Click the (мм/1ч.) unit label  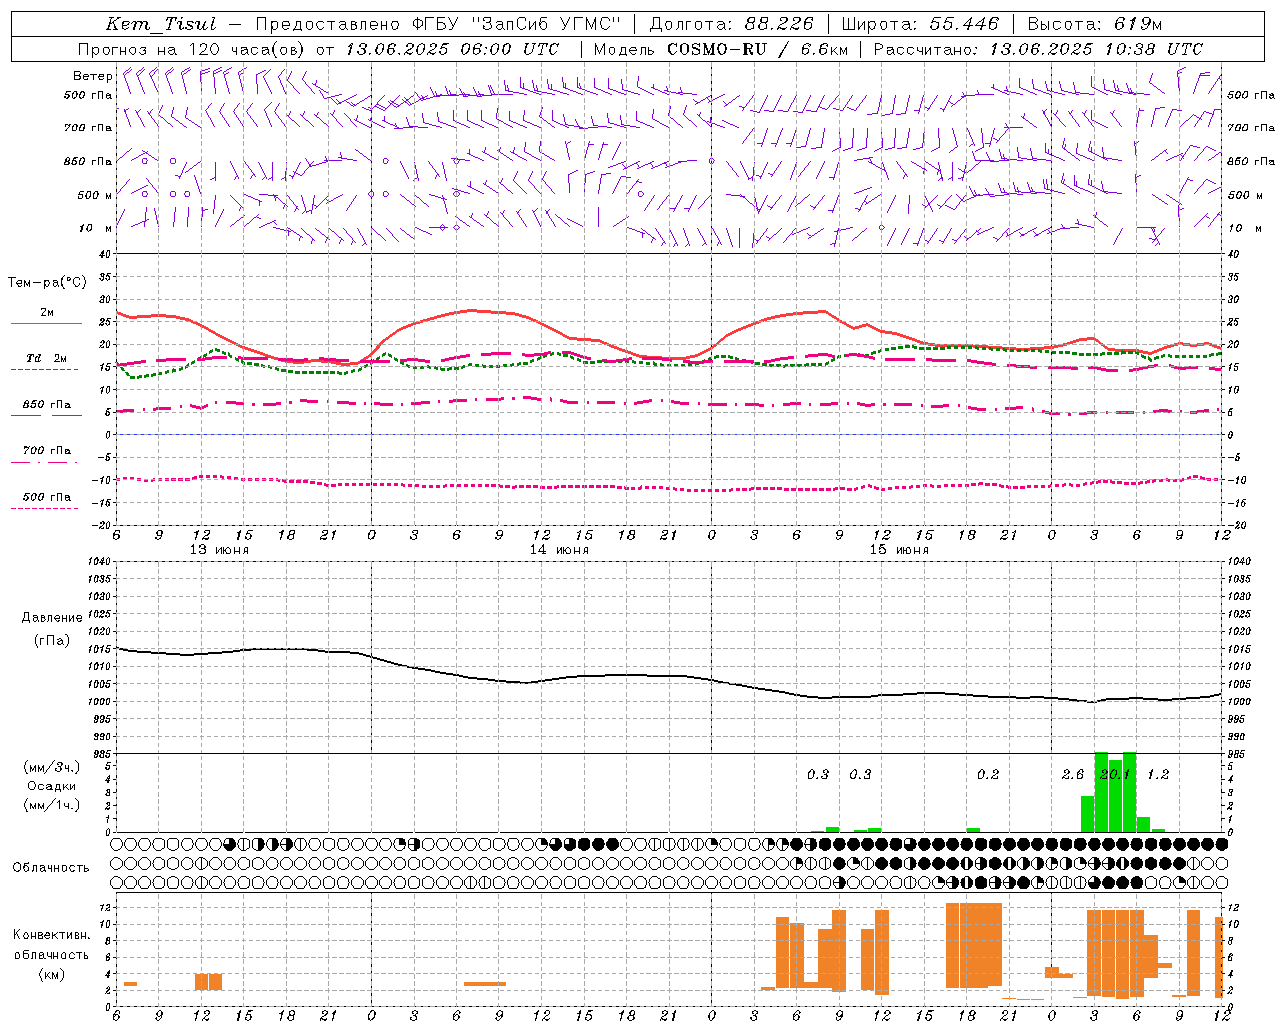pos(52,805)
